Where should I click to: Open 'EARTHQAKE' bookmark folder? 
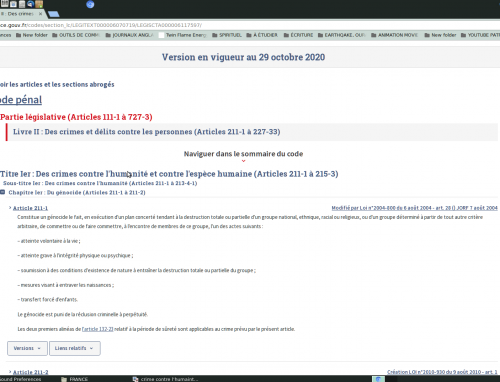coord(342,35)
